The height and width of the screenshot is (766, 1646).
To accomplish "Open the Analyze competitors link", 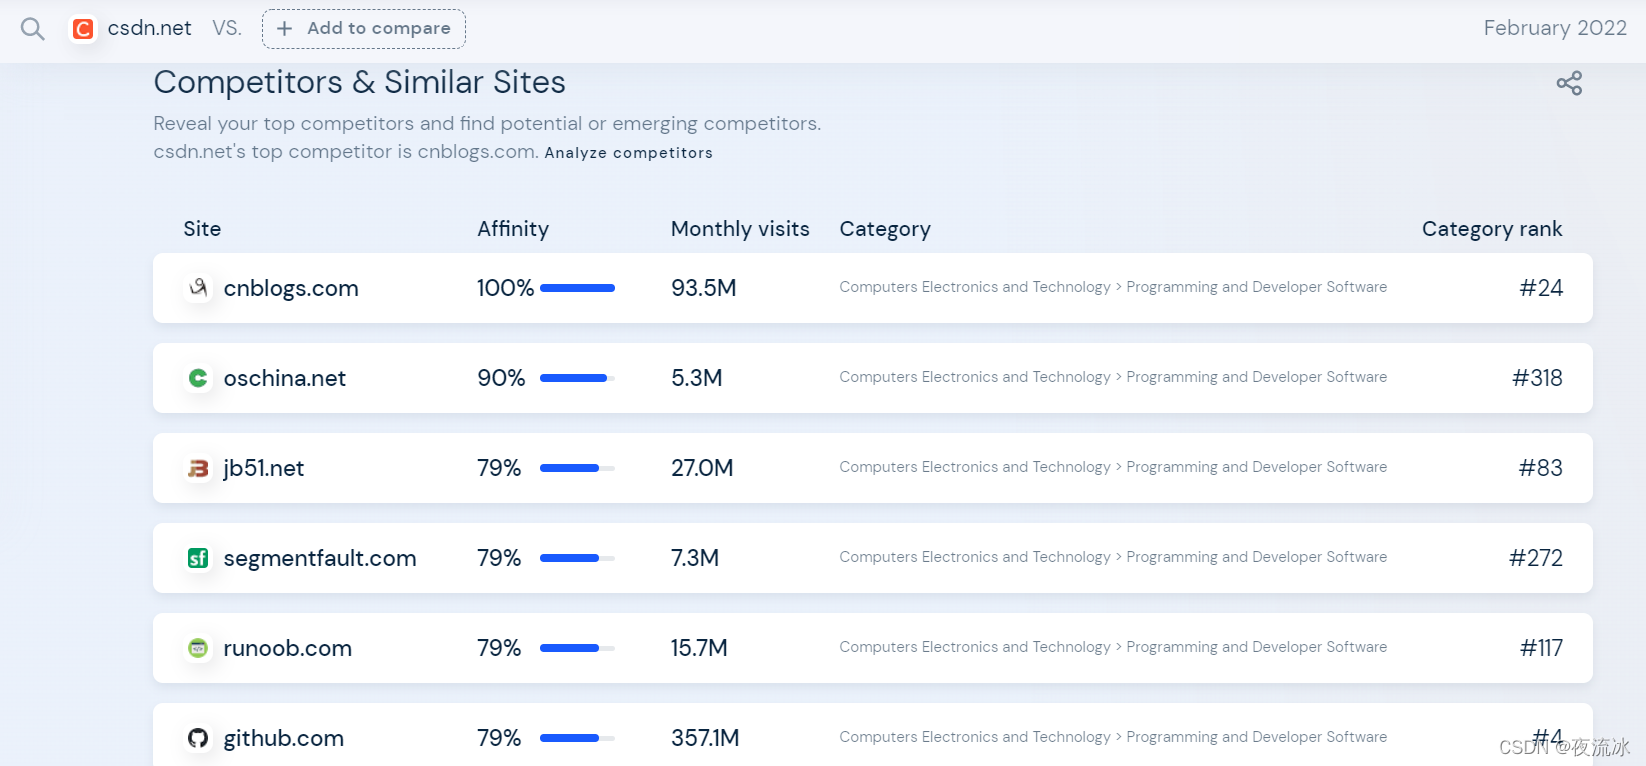I will [628, 153].
